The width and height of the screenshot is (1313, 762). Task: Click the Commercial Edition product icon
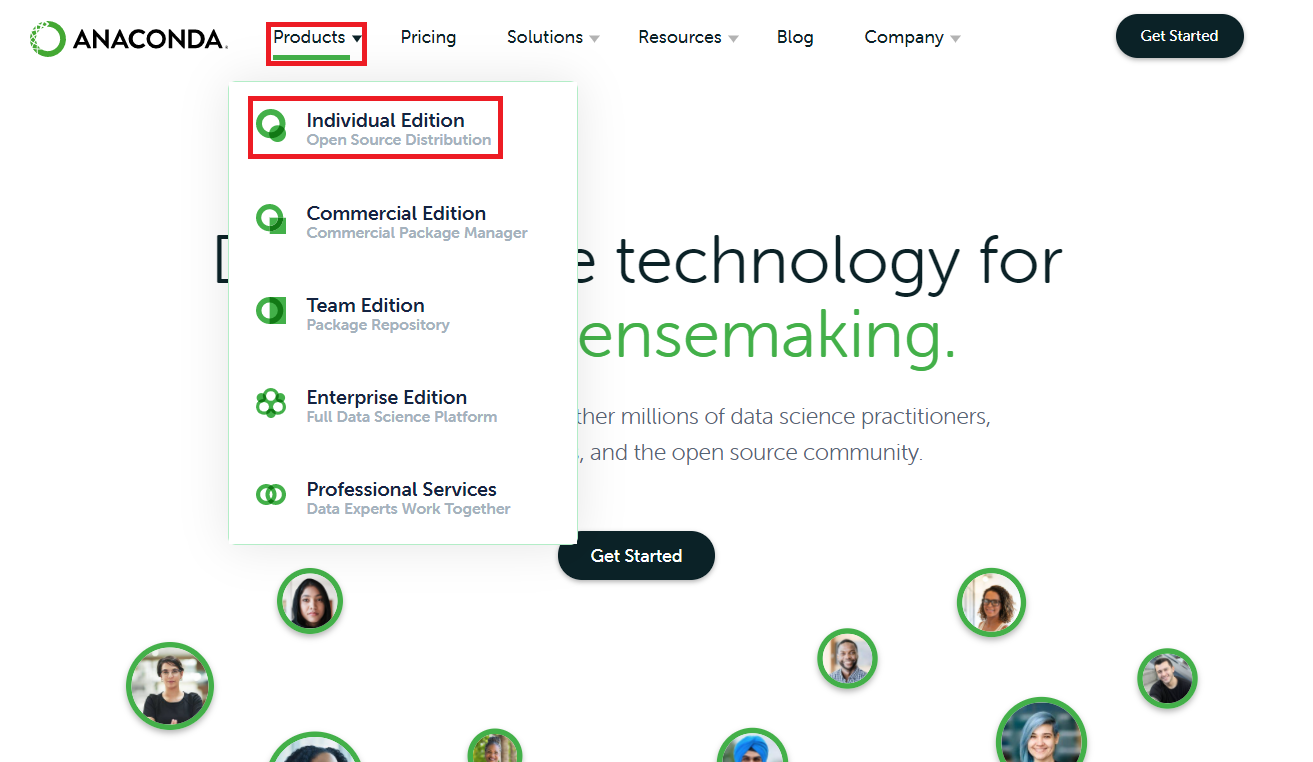(x=271, y=220)
